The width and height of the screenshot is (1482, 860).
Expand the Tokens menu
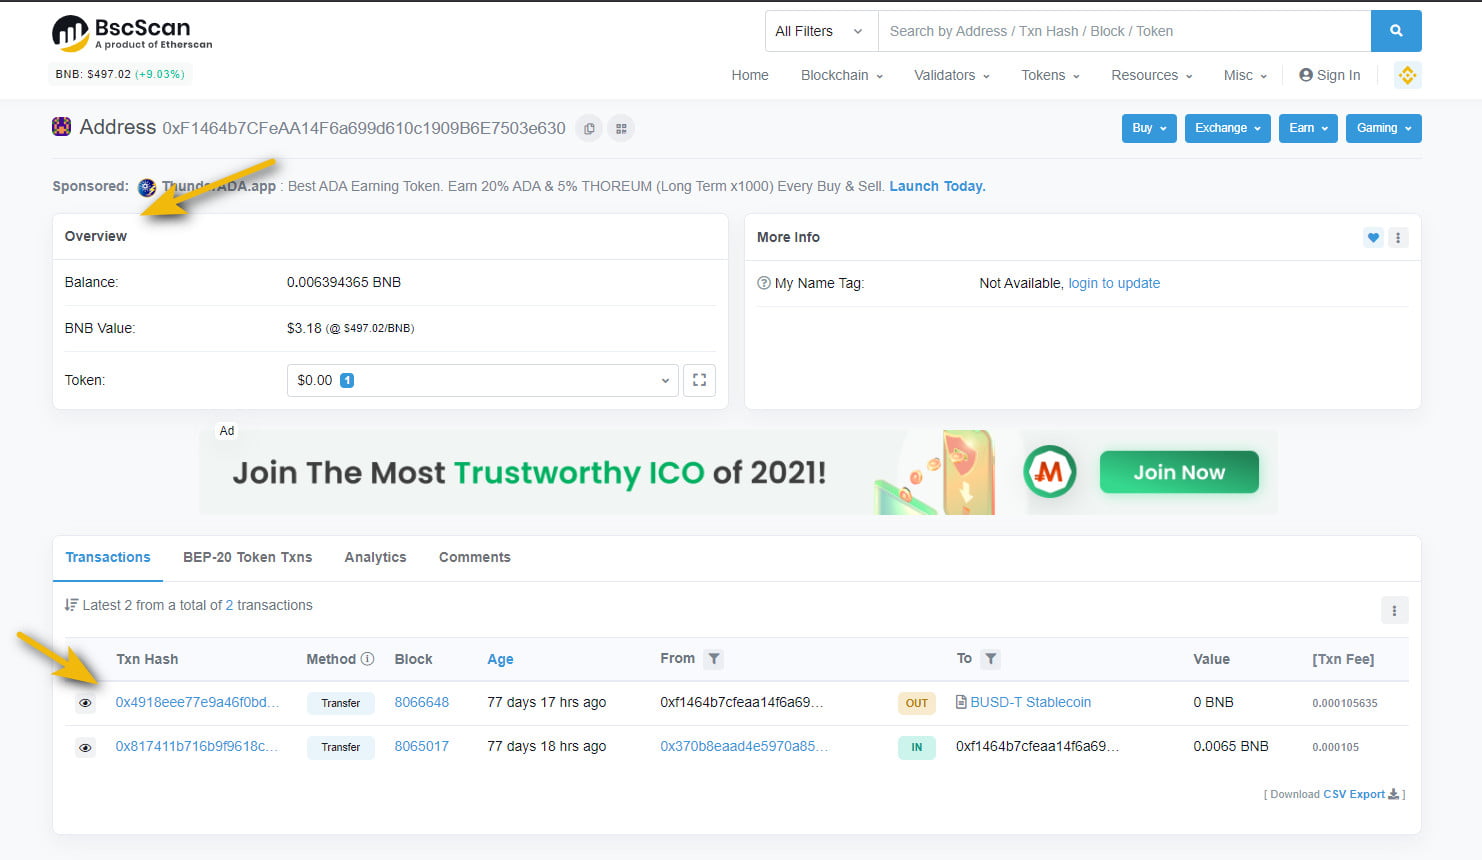(1050, 75)
